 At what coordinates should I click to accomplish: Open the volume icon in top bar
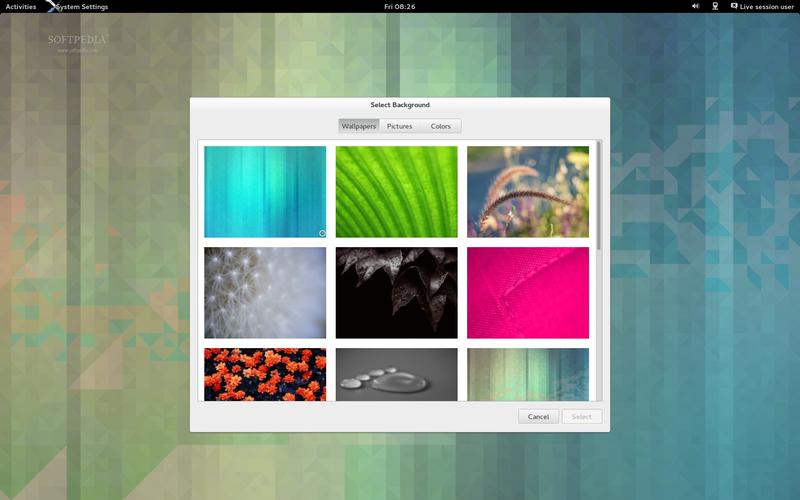pyautogui.click(x=696, y=6)
